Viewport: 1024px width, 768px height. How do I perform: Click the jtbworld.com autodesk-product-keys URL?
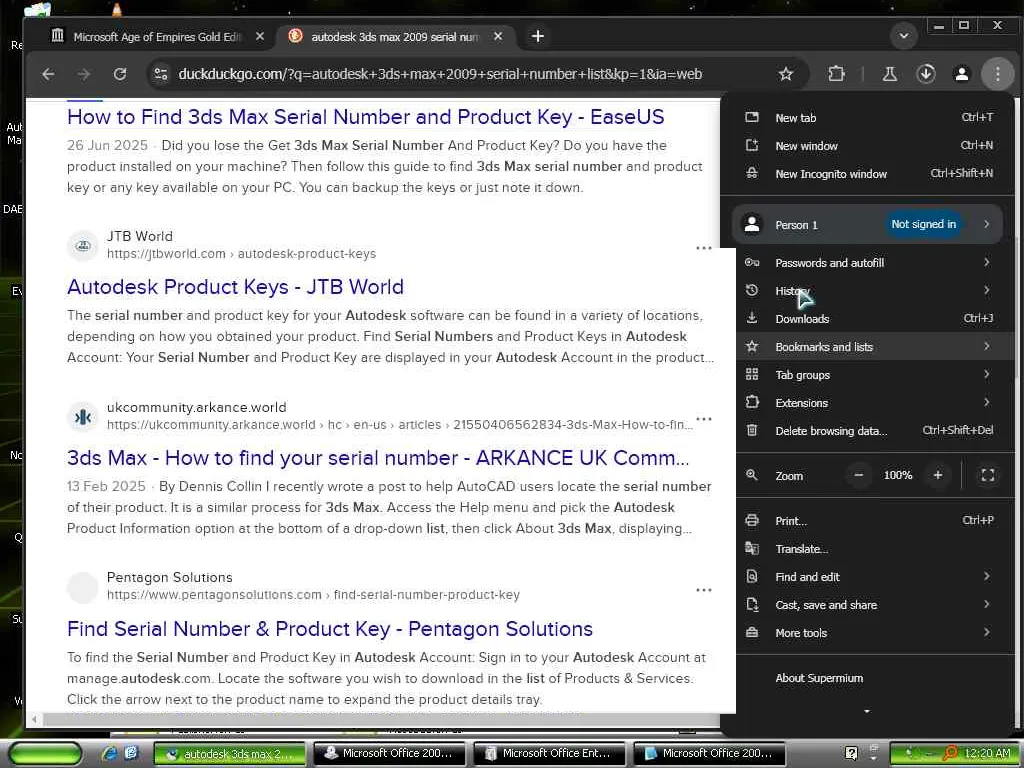click(x=242, y=254)
